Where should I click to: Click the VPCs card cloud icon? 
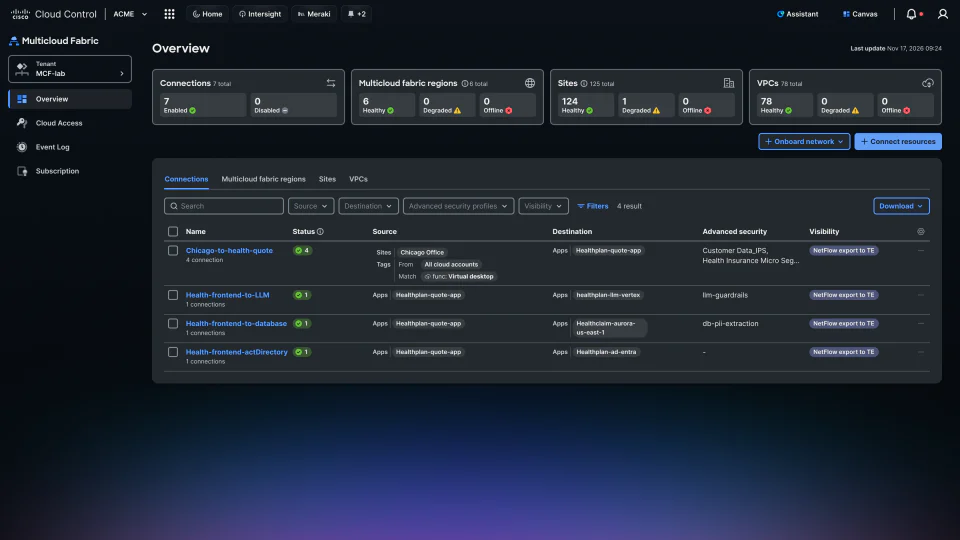tap(928, 83)
